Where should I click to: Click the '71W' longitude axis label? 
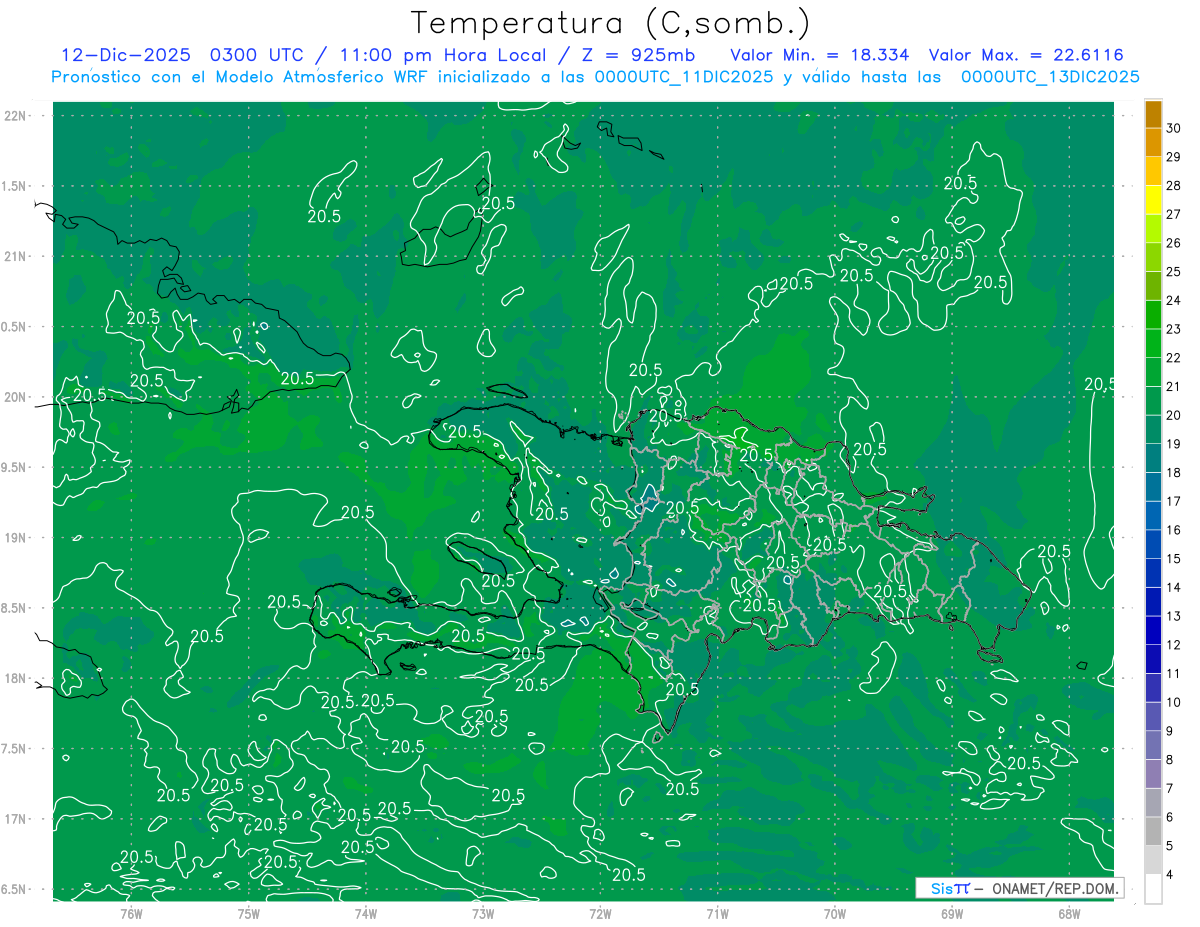coord(717,913)
